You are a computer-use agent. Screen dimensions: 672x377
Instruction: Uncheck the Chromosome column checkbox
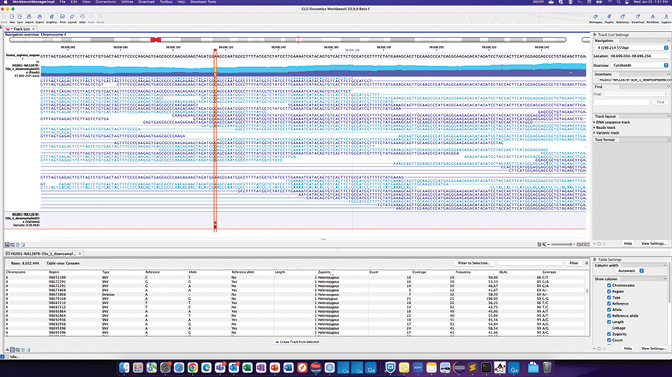click(x=609, y=285)
